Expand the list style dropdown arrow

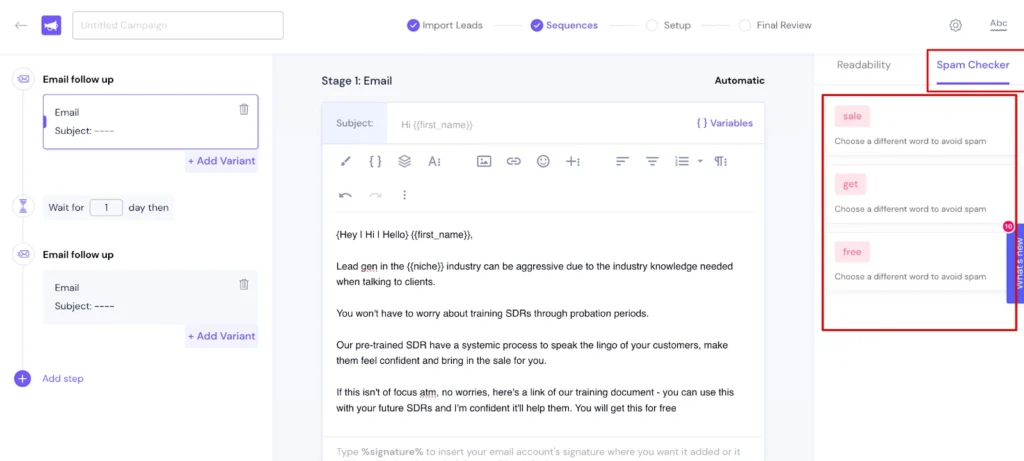tap(700, 161)
